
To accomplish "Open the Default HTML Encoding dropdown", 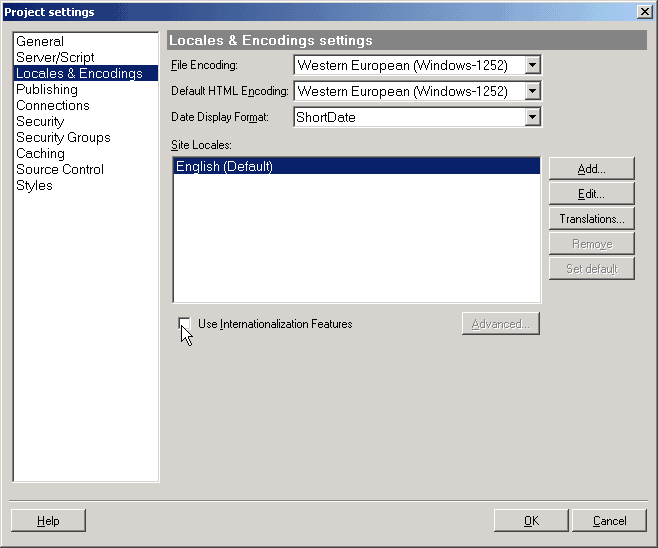I will [x=533, y=92].
